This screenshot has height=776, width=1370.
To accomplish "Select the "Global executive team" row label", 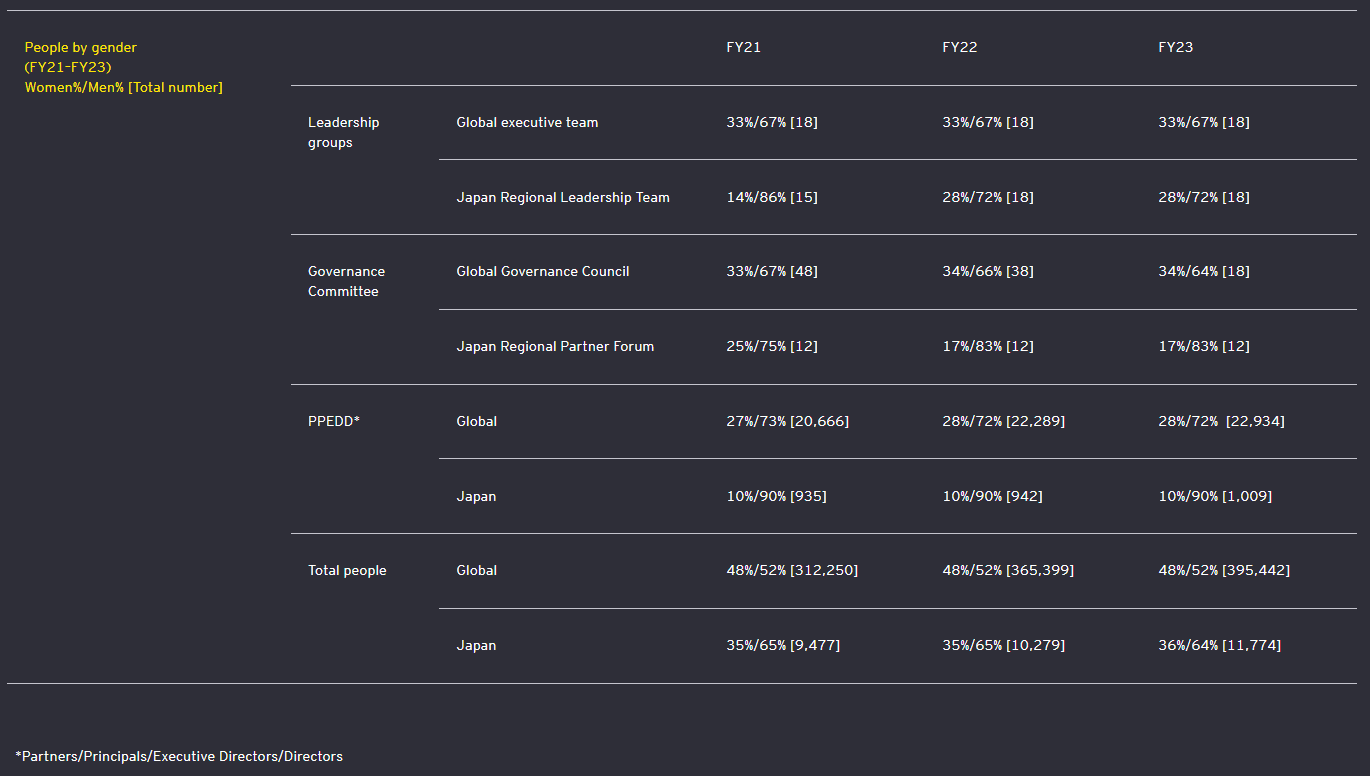I will [x=527, y=123].
